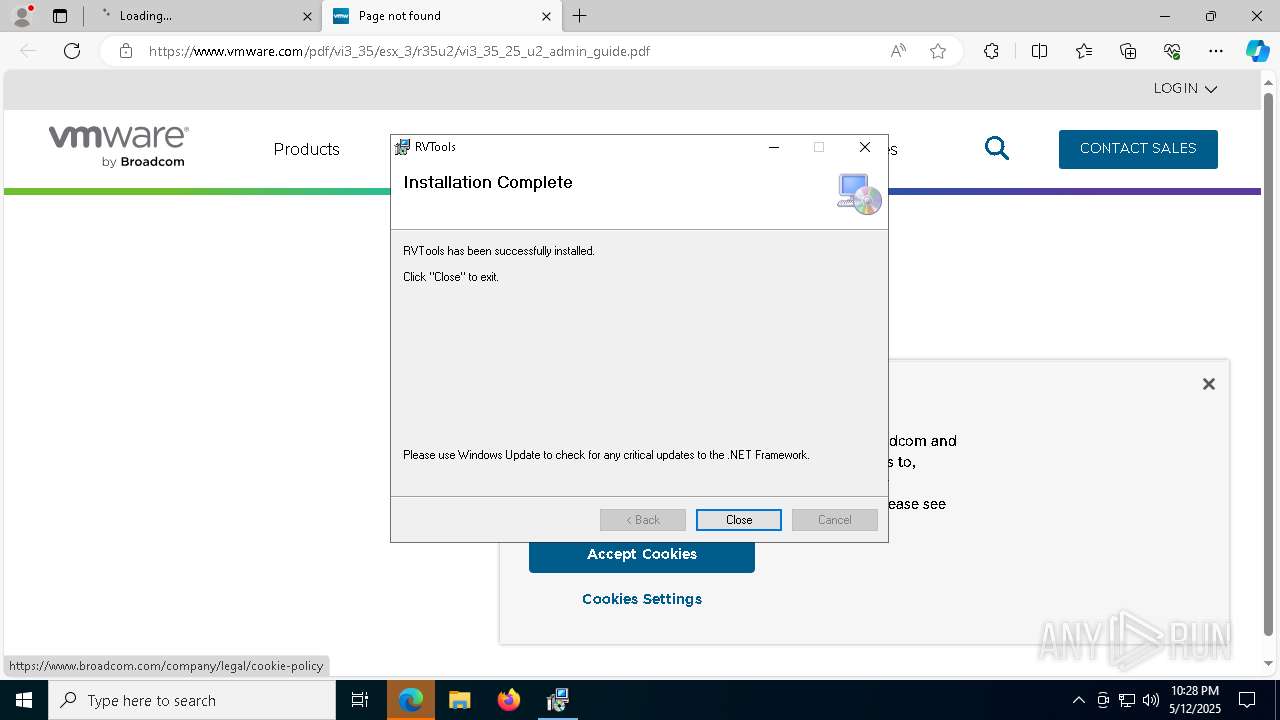Add this page to favorites star
The width and height of the screenshot is (1280, 720).
(938, 51)
